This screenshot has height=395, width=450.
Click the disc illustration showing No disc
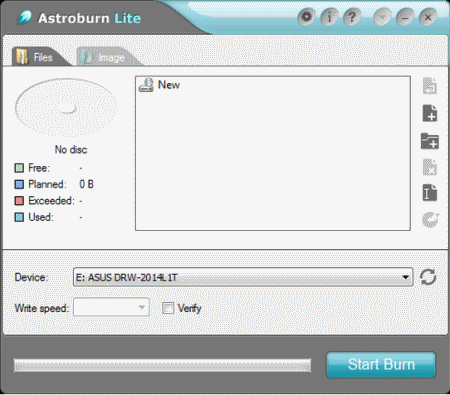(x=66, y=108)
